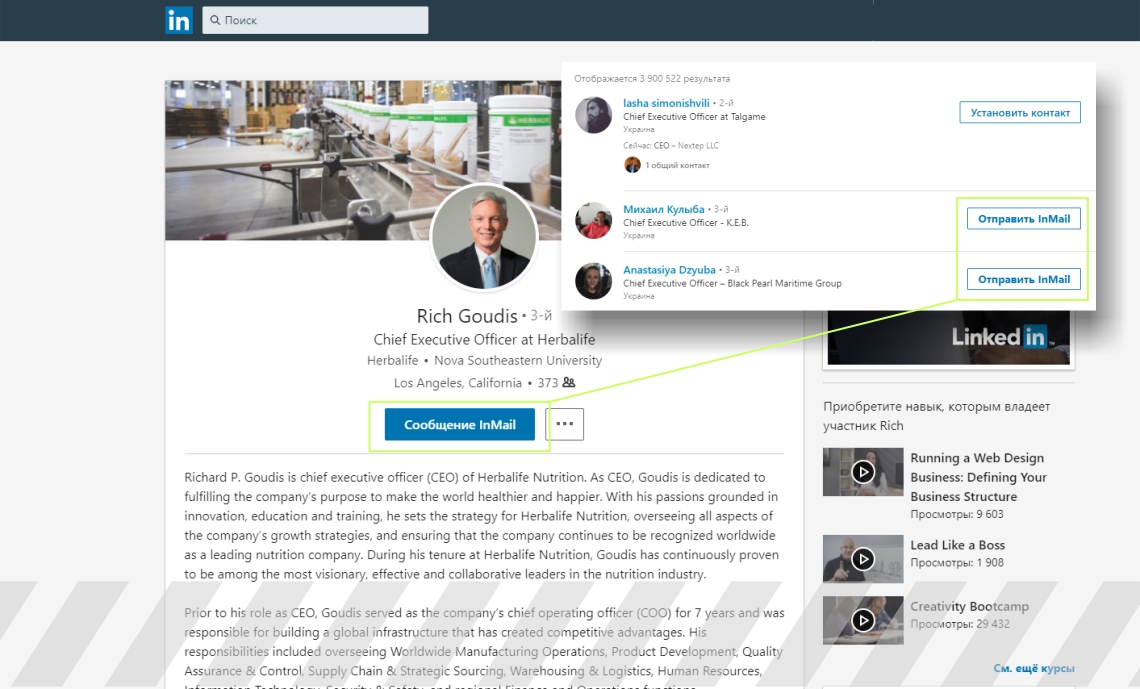Click Просмотры: 29 432 view count
Viewport: 1140px width, 689px height.
[x=960, y=624]
